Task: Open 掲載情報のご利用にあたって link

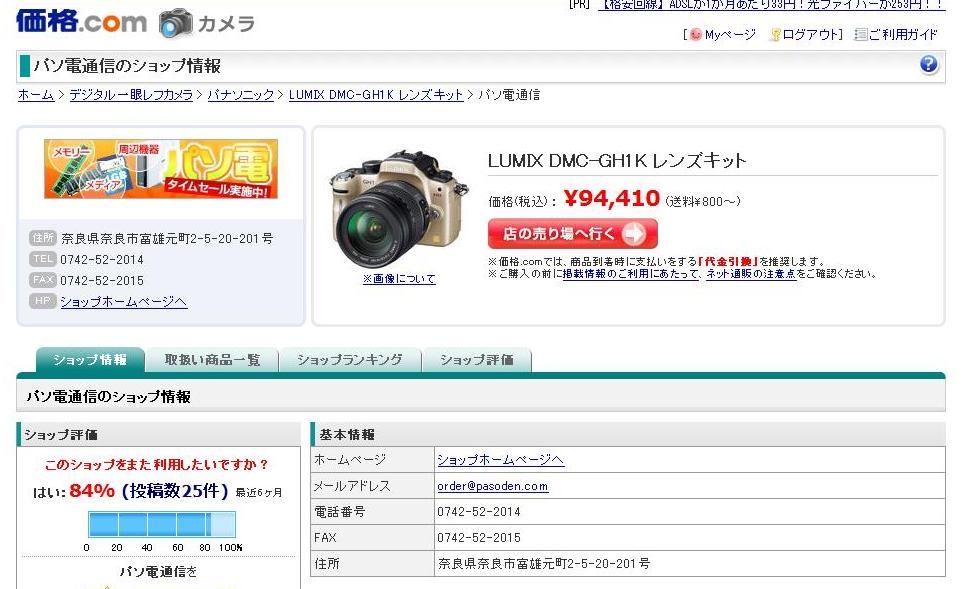Action: coord(630,274)
